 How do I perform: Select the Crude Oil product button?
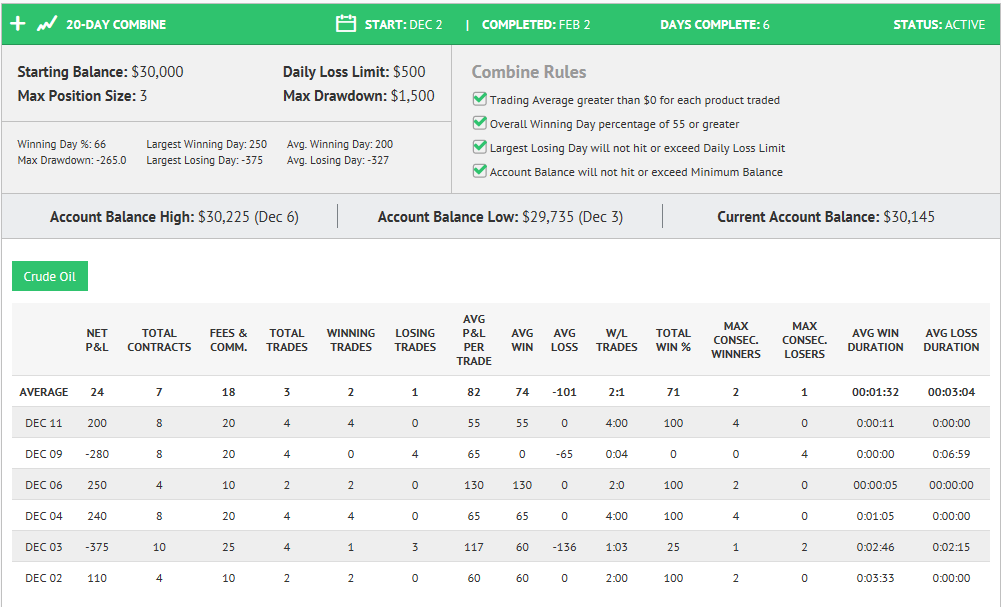pos(50,276)
